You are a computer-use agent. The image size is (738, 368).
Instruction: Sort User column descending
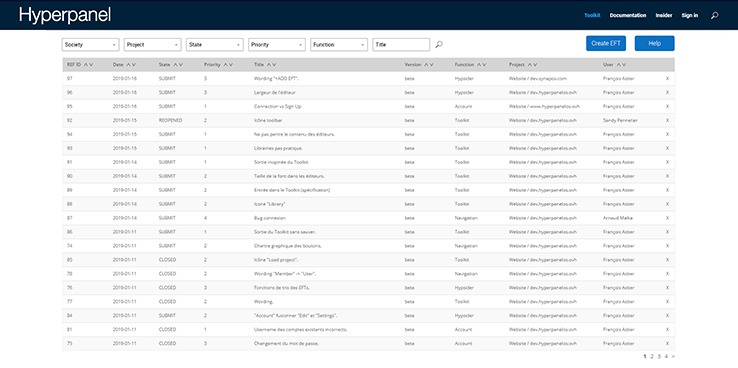pos(624,64)
